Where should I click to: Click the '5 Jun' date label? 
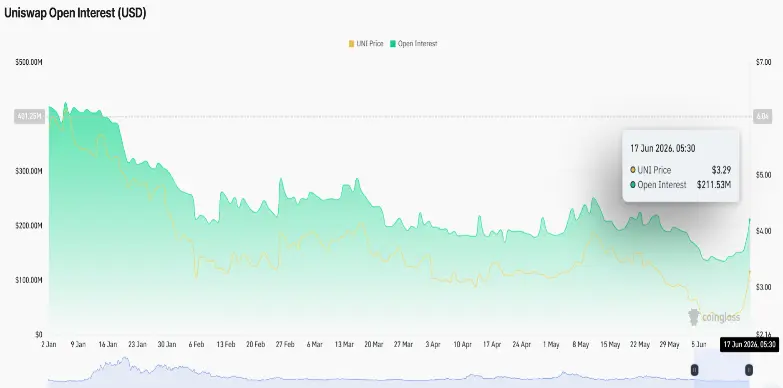(x=699, y=345)
